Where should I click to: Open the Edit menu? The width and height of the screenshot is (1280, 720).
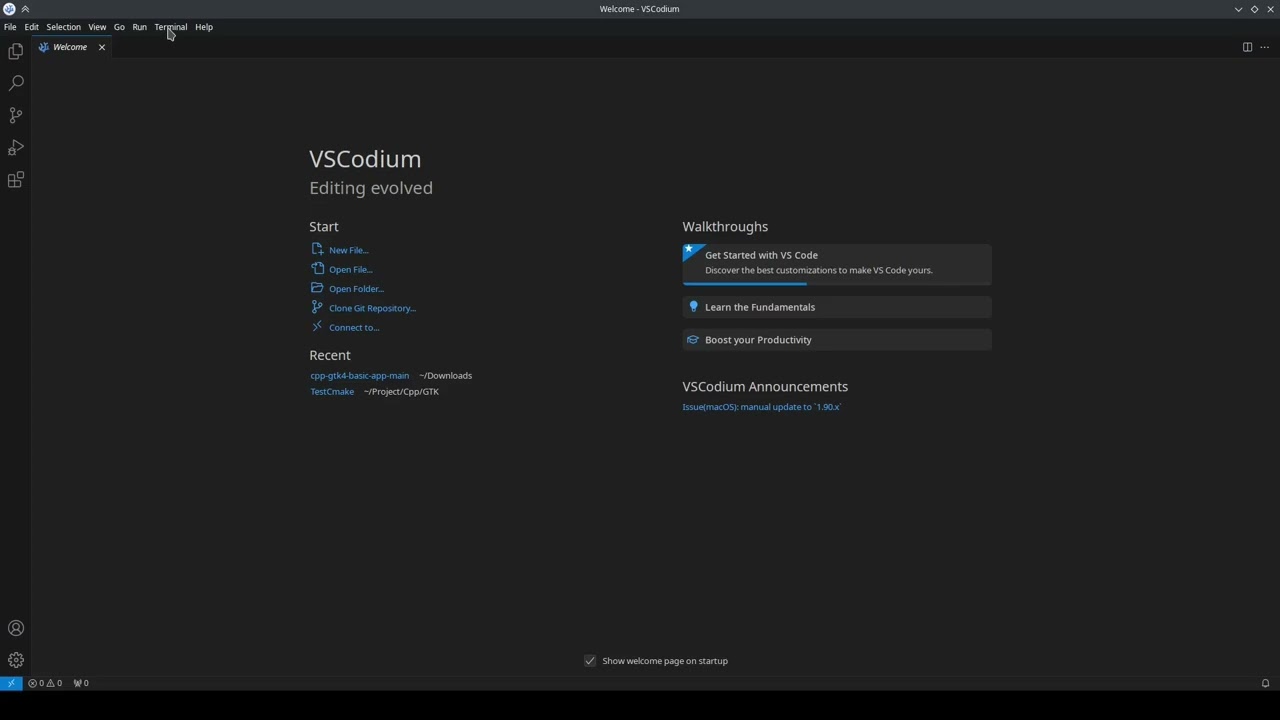pos(32,27)
